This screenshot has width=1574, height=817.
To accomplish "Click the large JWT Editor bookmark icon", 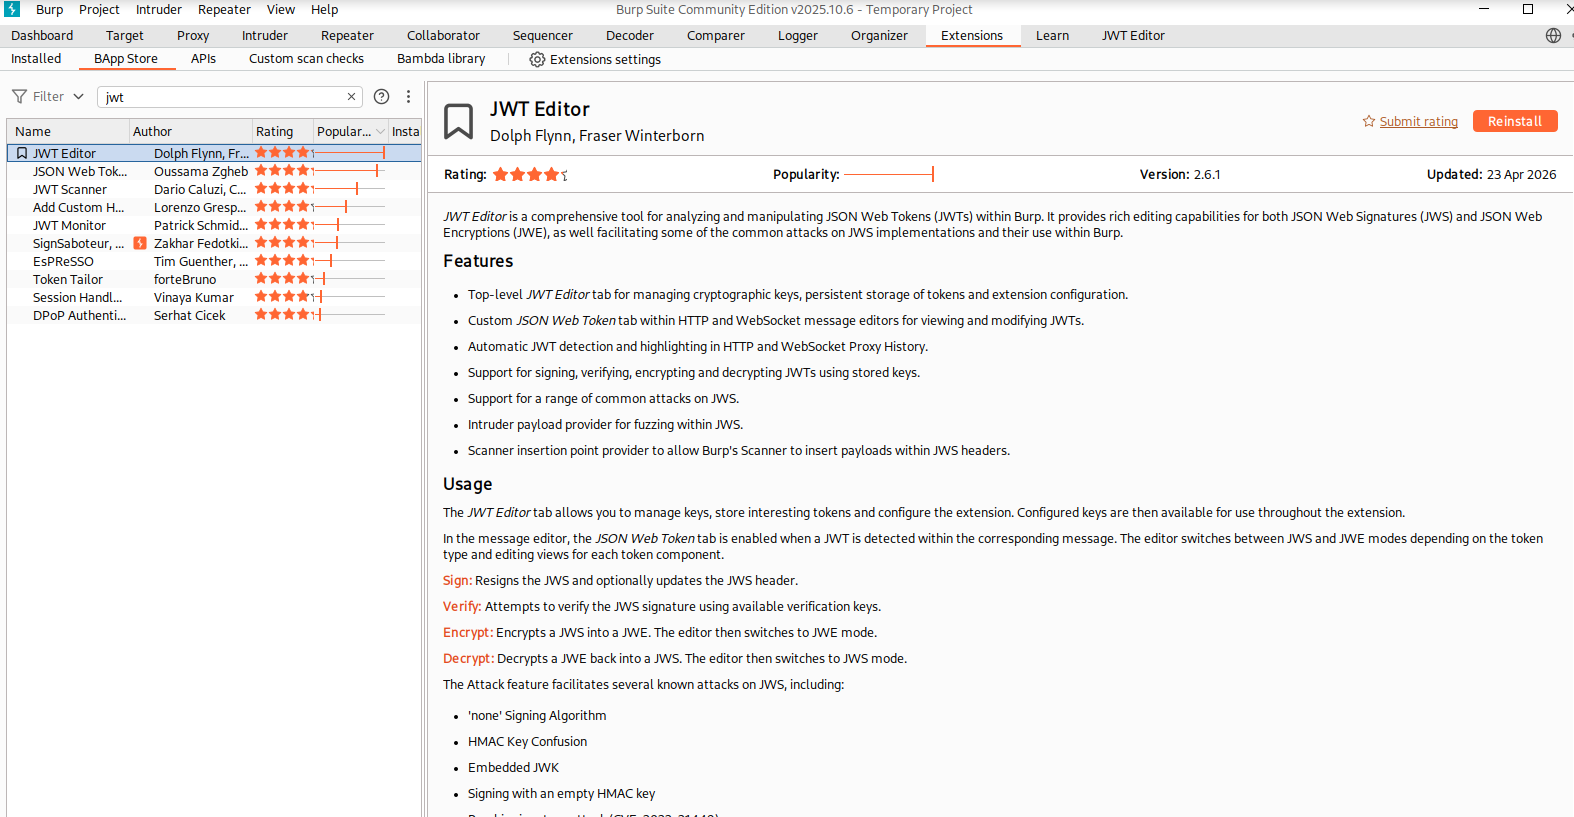I will pyautogui.click(x=458, y=121).
